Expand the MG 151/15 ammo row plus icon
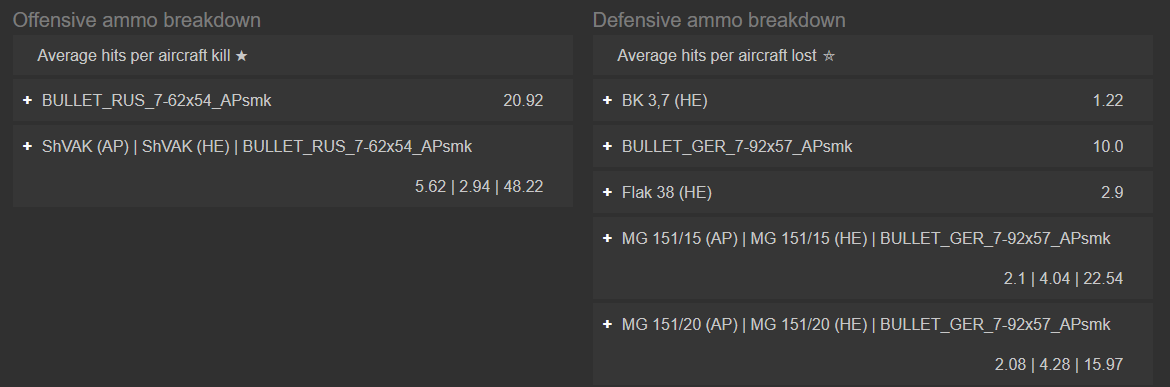Image resolution: width=1170 pixels, height=387 pixels. point(607,239)
